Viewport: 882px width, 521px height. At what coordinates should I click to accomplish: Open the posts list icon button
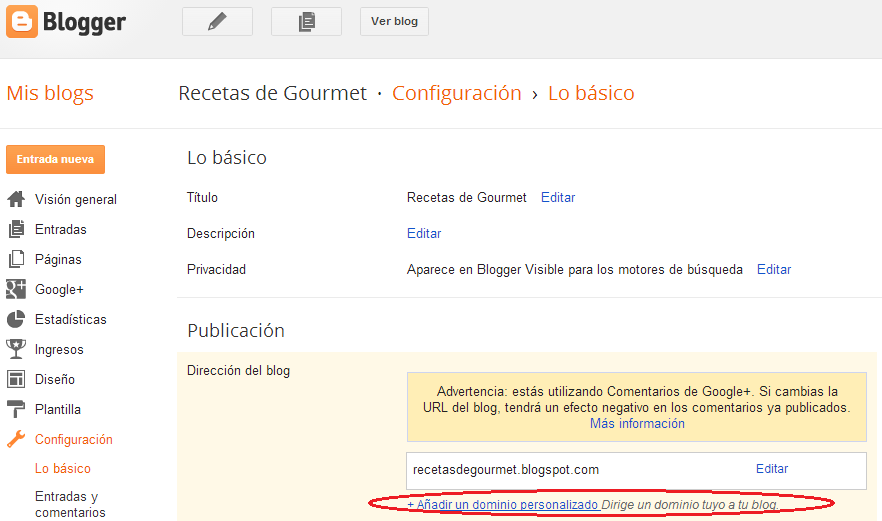[x=306, y=21]
